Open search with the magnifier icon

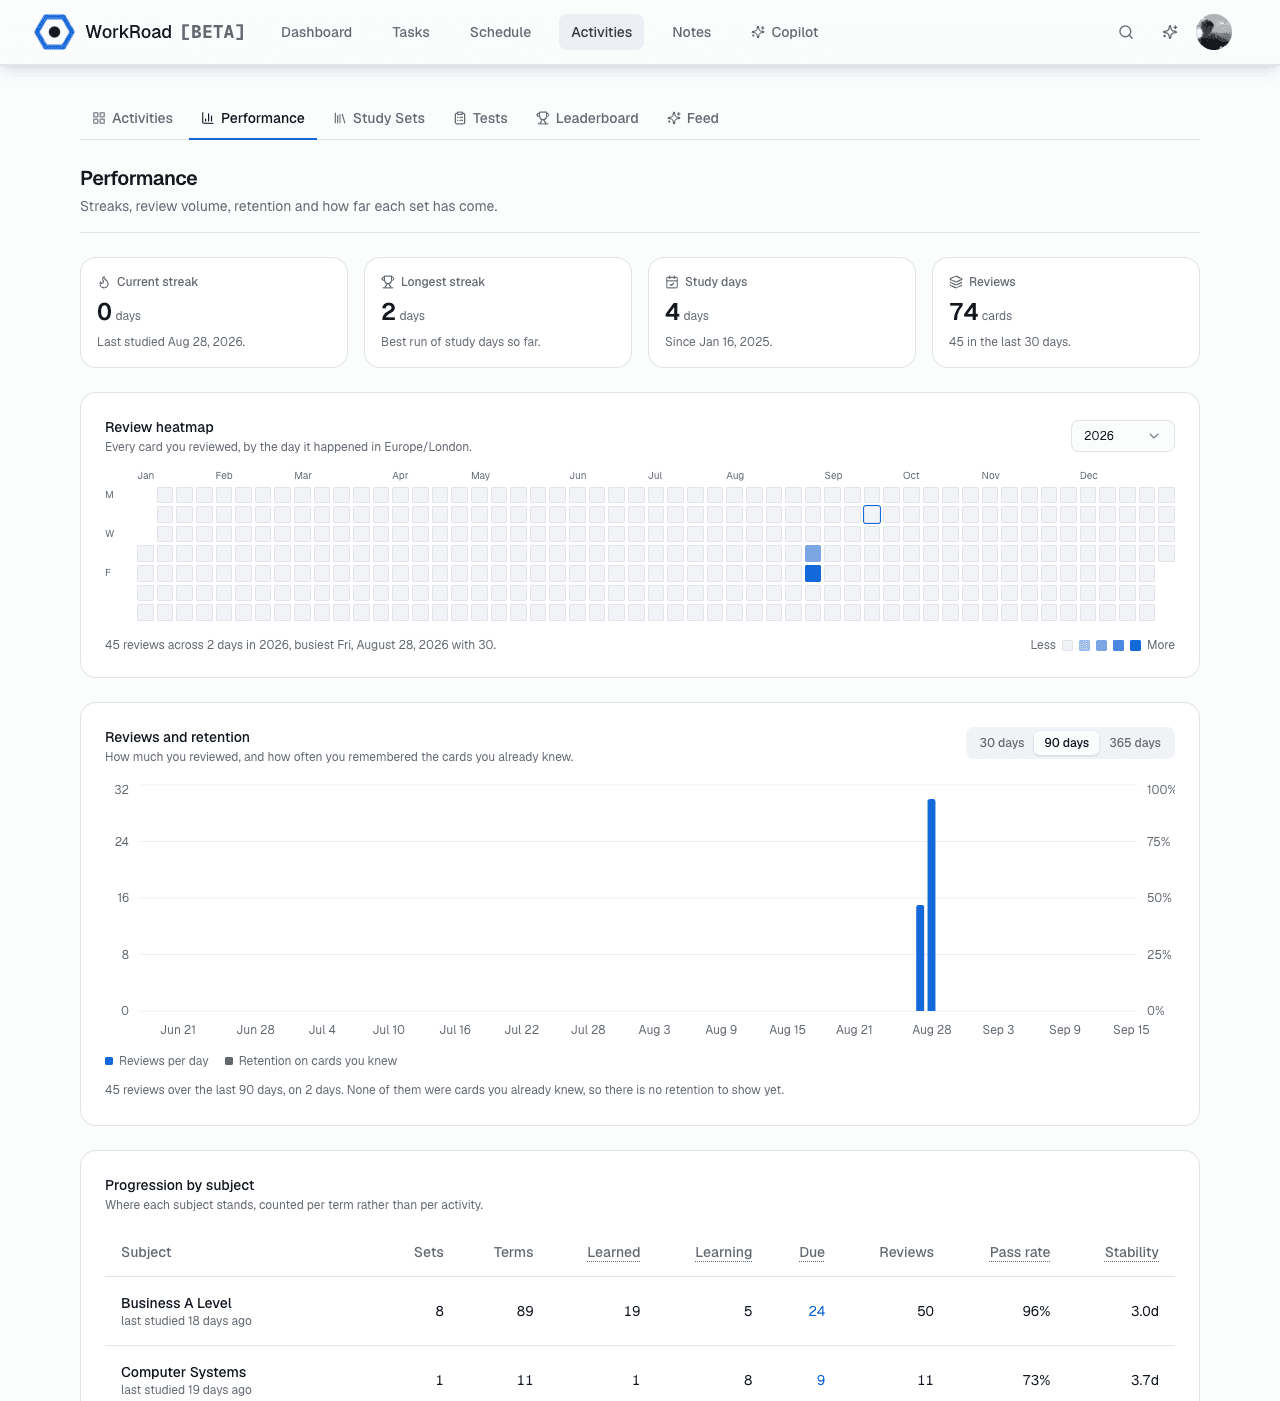(x=1126, y=32)
